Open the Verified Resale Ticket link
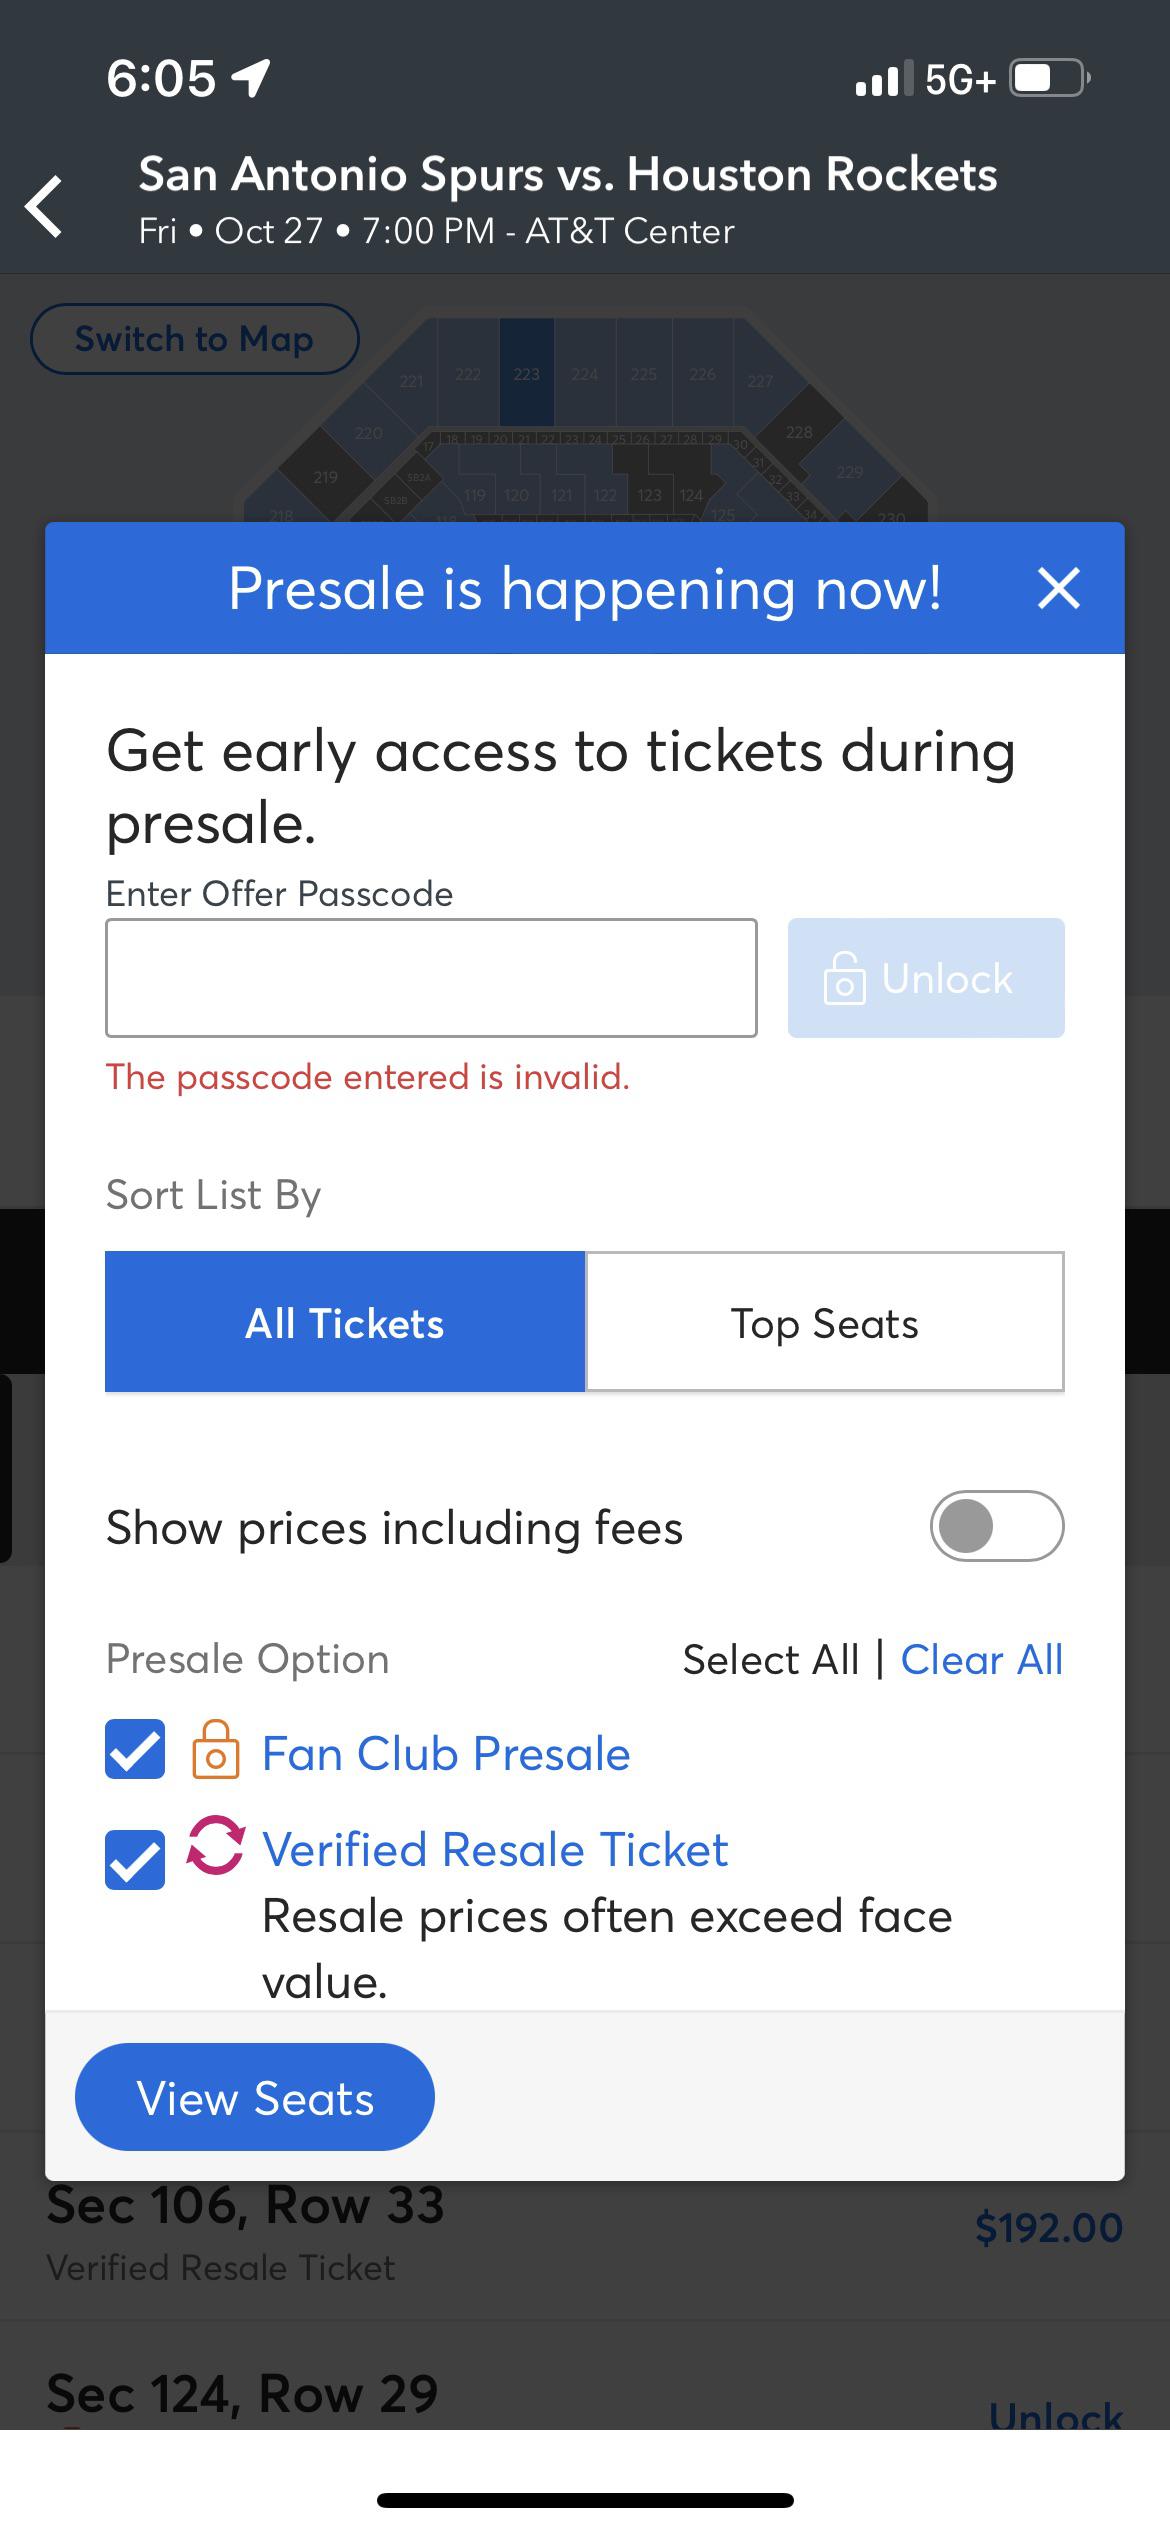Screen dimensions: 1170x2532 (x=495, y=1850)
